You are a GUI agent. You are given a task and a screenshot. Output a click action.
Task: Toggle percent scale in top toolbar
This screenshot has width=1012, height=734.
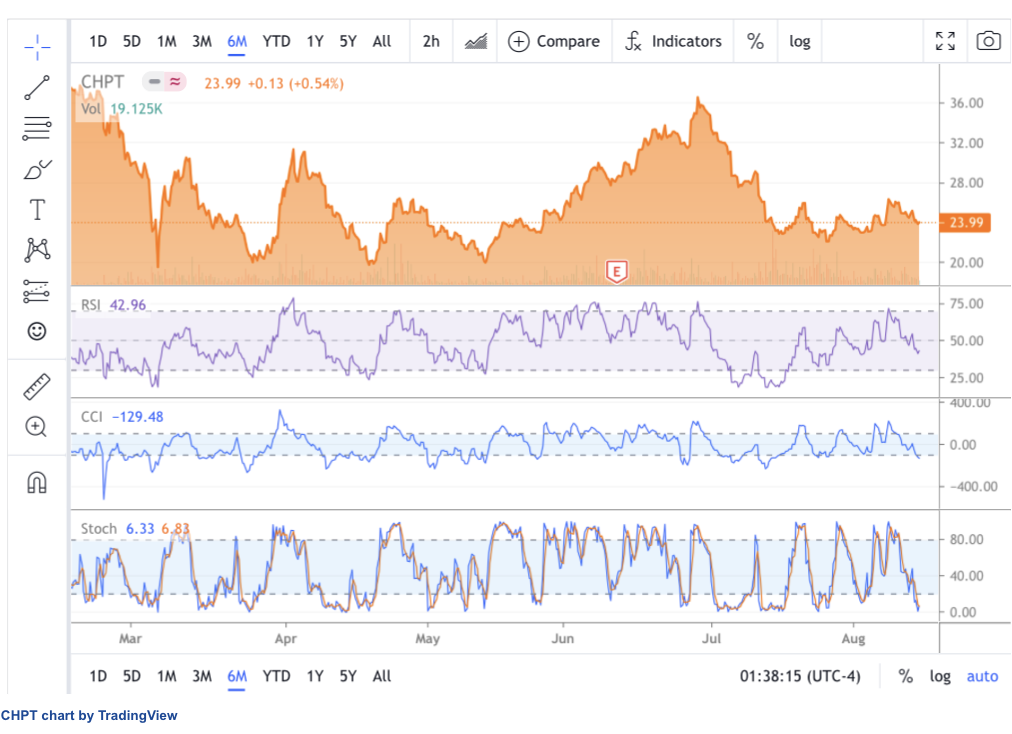click(x=755, y=41)
